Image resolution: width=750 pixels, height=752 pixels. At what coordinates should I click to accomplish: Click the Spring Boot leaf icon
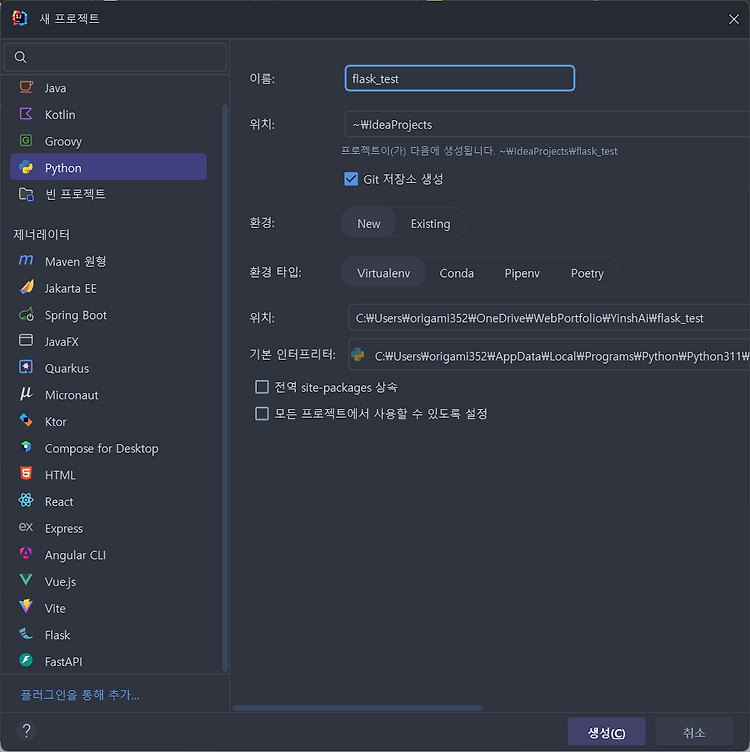(26, 315)
